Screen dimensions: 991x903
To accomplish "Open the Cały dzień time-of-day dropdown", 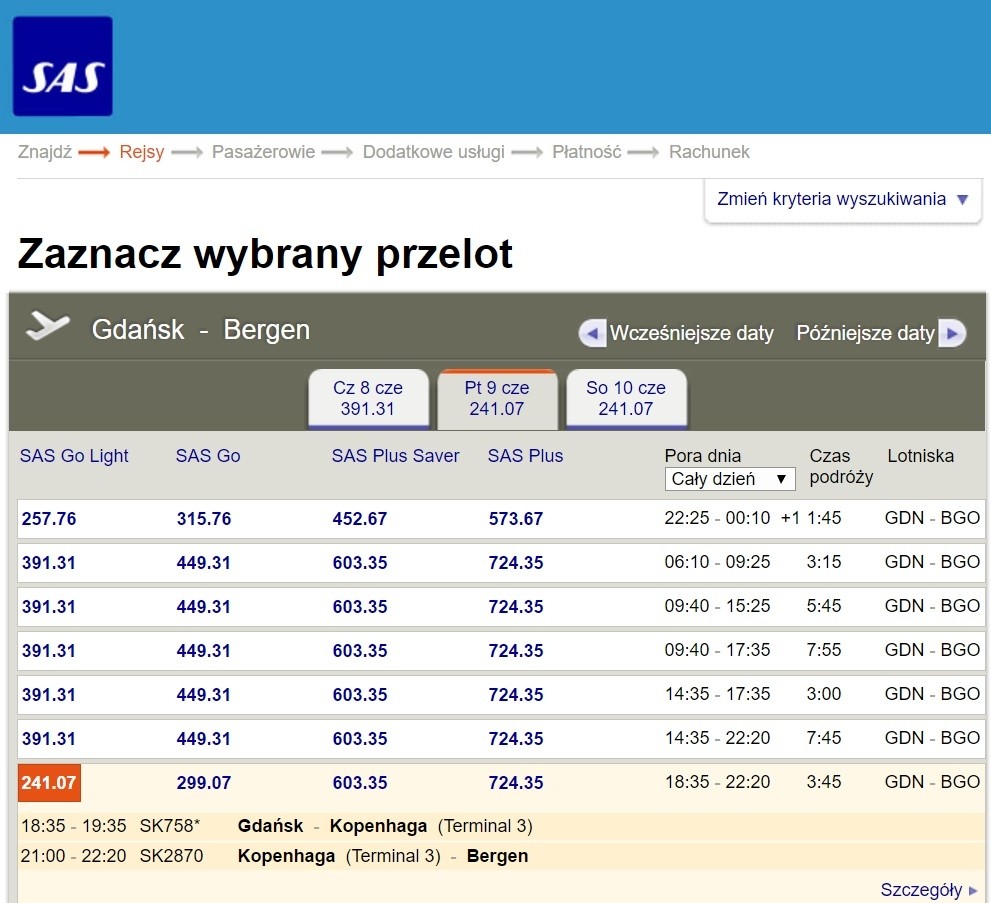I will (x=729, y=479).
